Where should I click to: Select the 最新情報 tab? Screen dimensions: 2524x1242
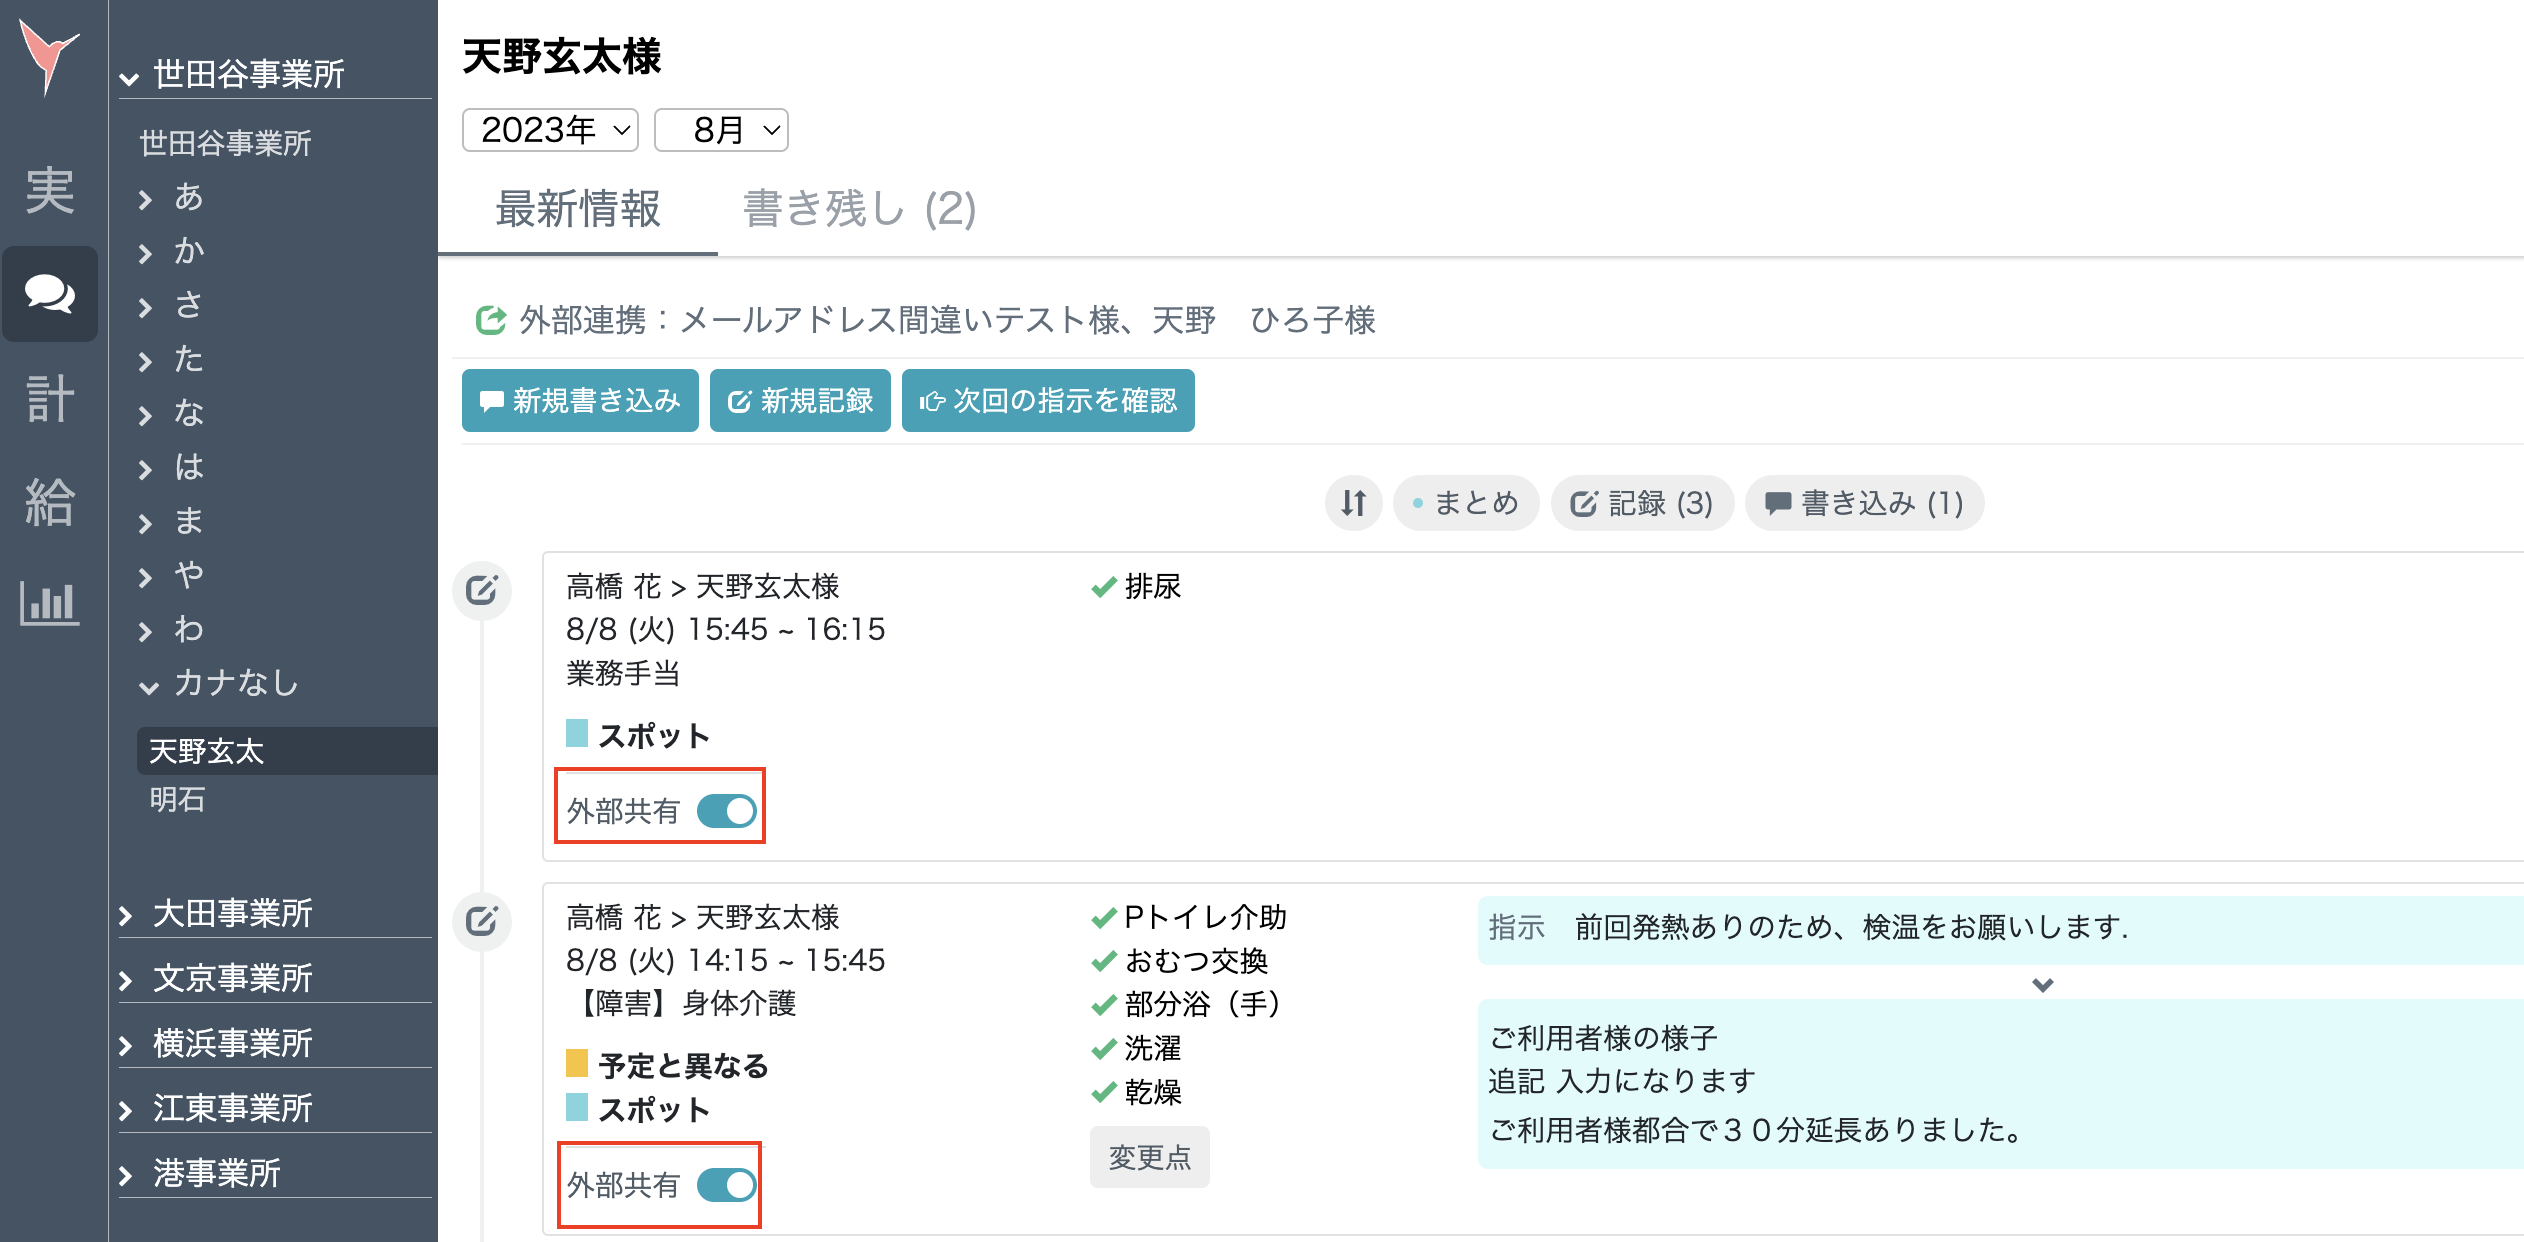coord(578,209)
